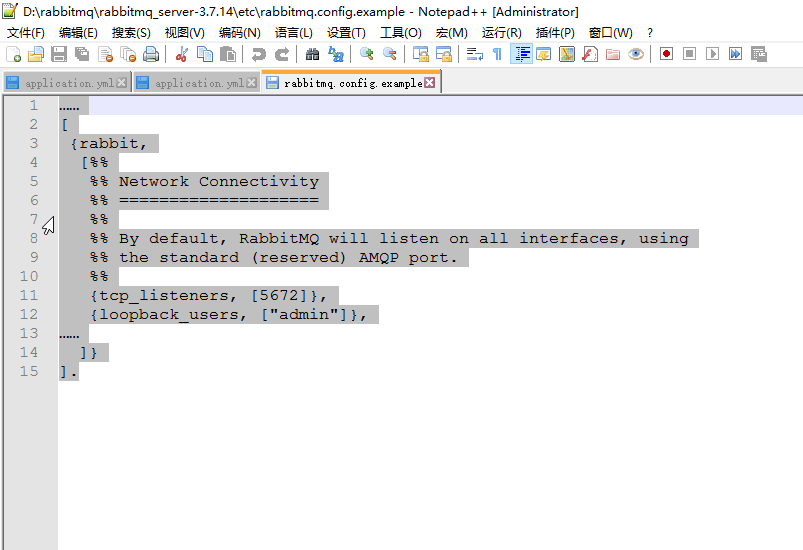This screenshot has height=550, width=803.
Task: Open the 编码(N) menu
Action: point(239,33)
